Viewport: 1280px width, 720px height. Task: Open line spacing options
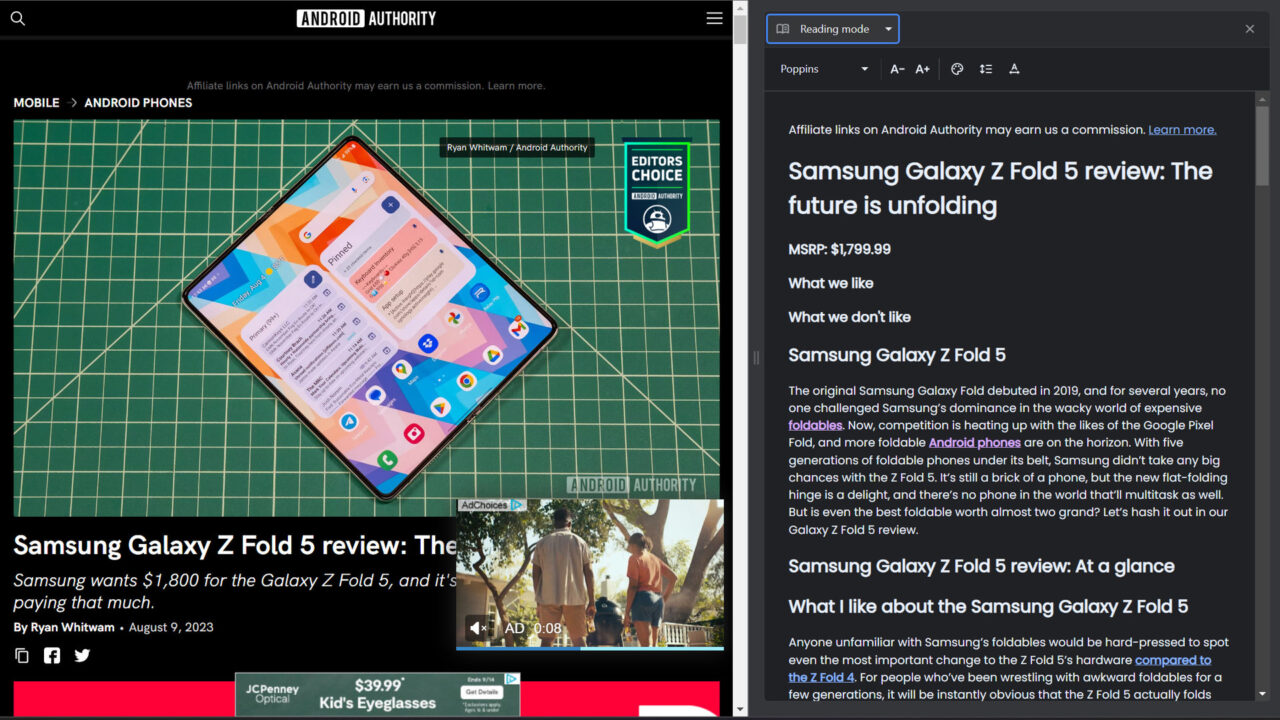pyautogui.click(x=985, y=69)
